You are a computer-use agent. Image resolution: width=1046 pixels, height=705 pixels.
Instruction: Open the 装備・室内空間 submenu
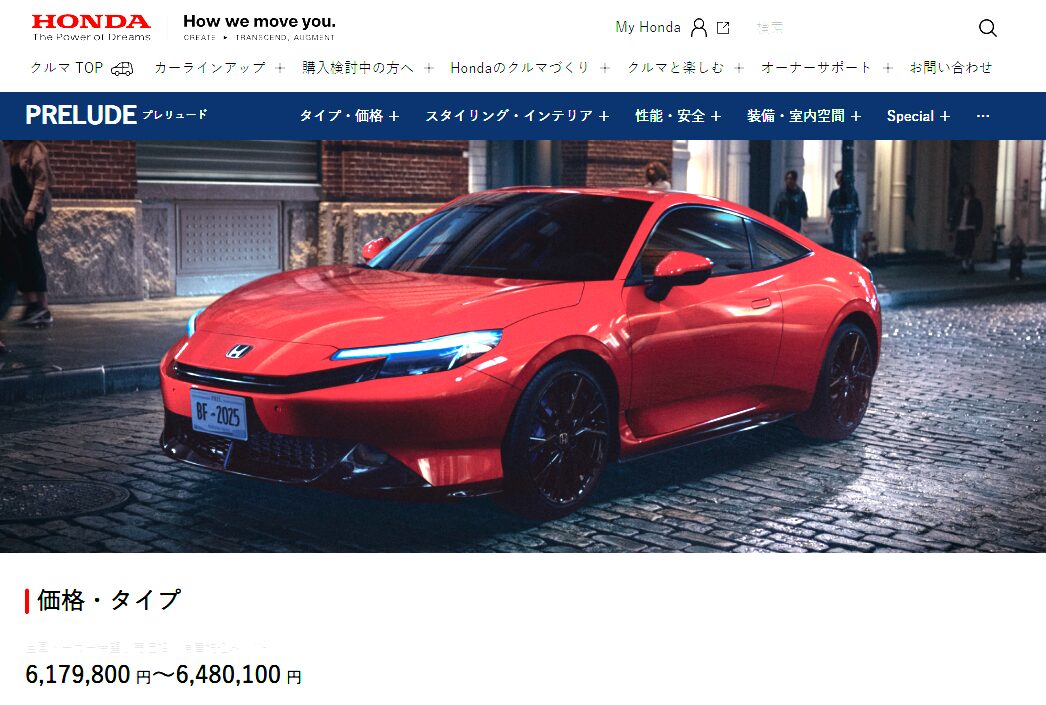pos(804,116)
